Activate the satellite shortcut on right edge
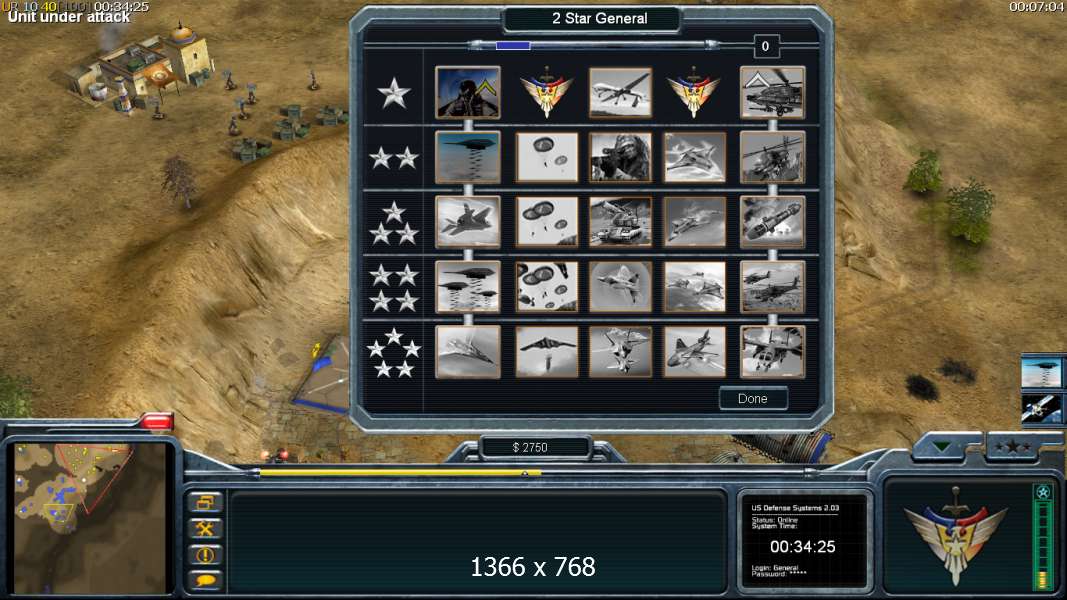Screen dimensions: 1067x600 tap(1041, 409)
